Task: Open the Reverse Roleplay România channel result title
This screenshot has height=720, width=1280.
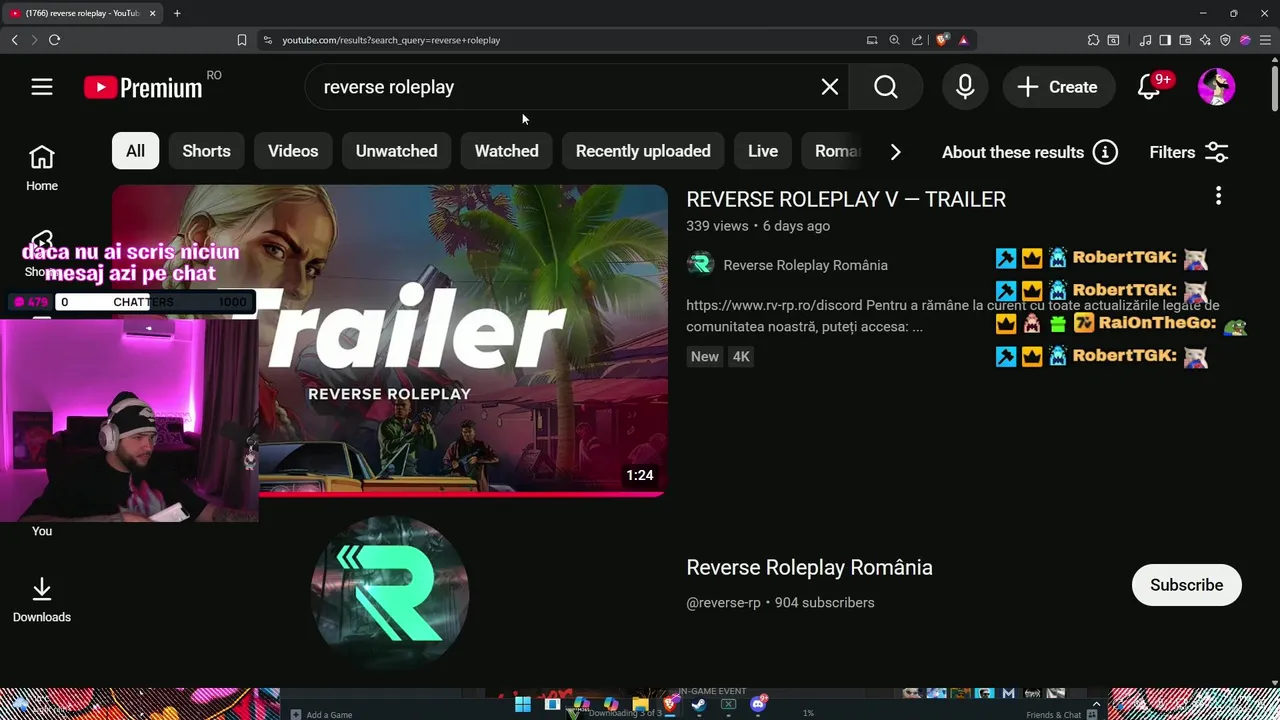Action: (x=809, y=567)
